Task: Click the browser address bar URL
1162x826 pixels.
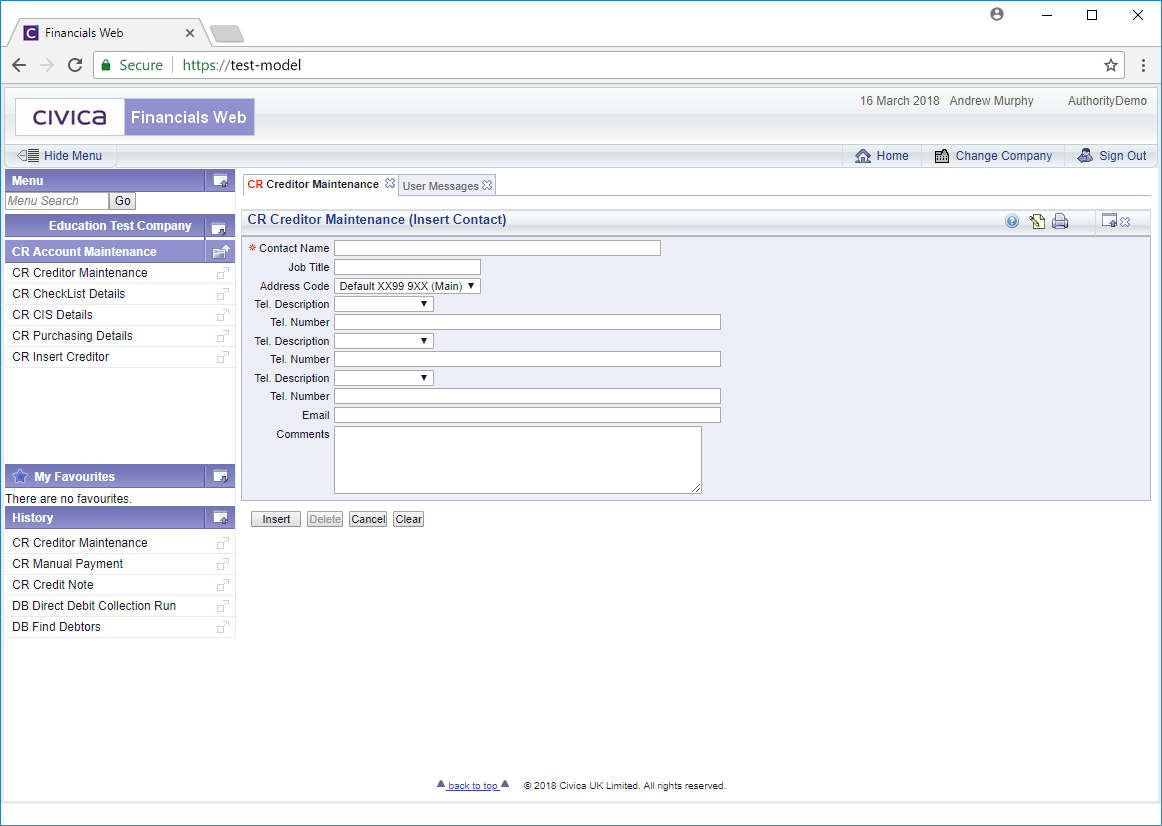Action: (242, 65)
